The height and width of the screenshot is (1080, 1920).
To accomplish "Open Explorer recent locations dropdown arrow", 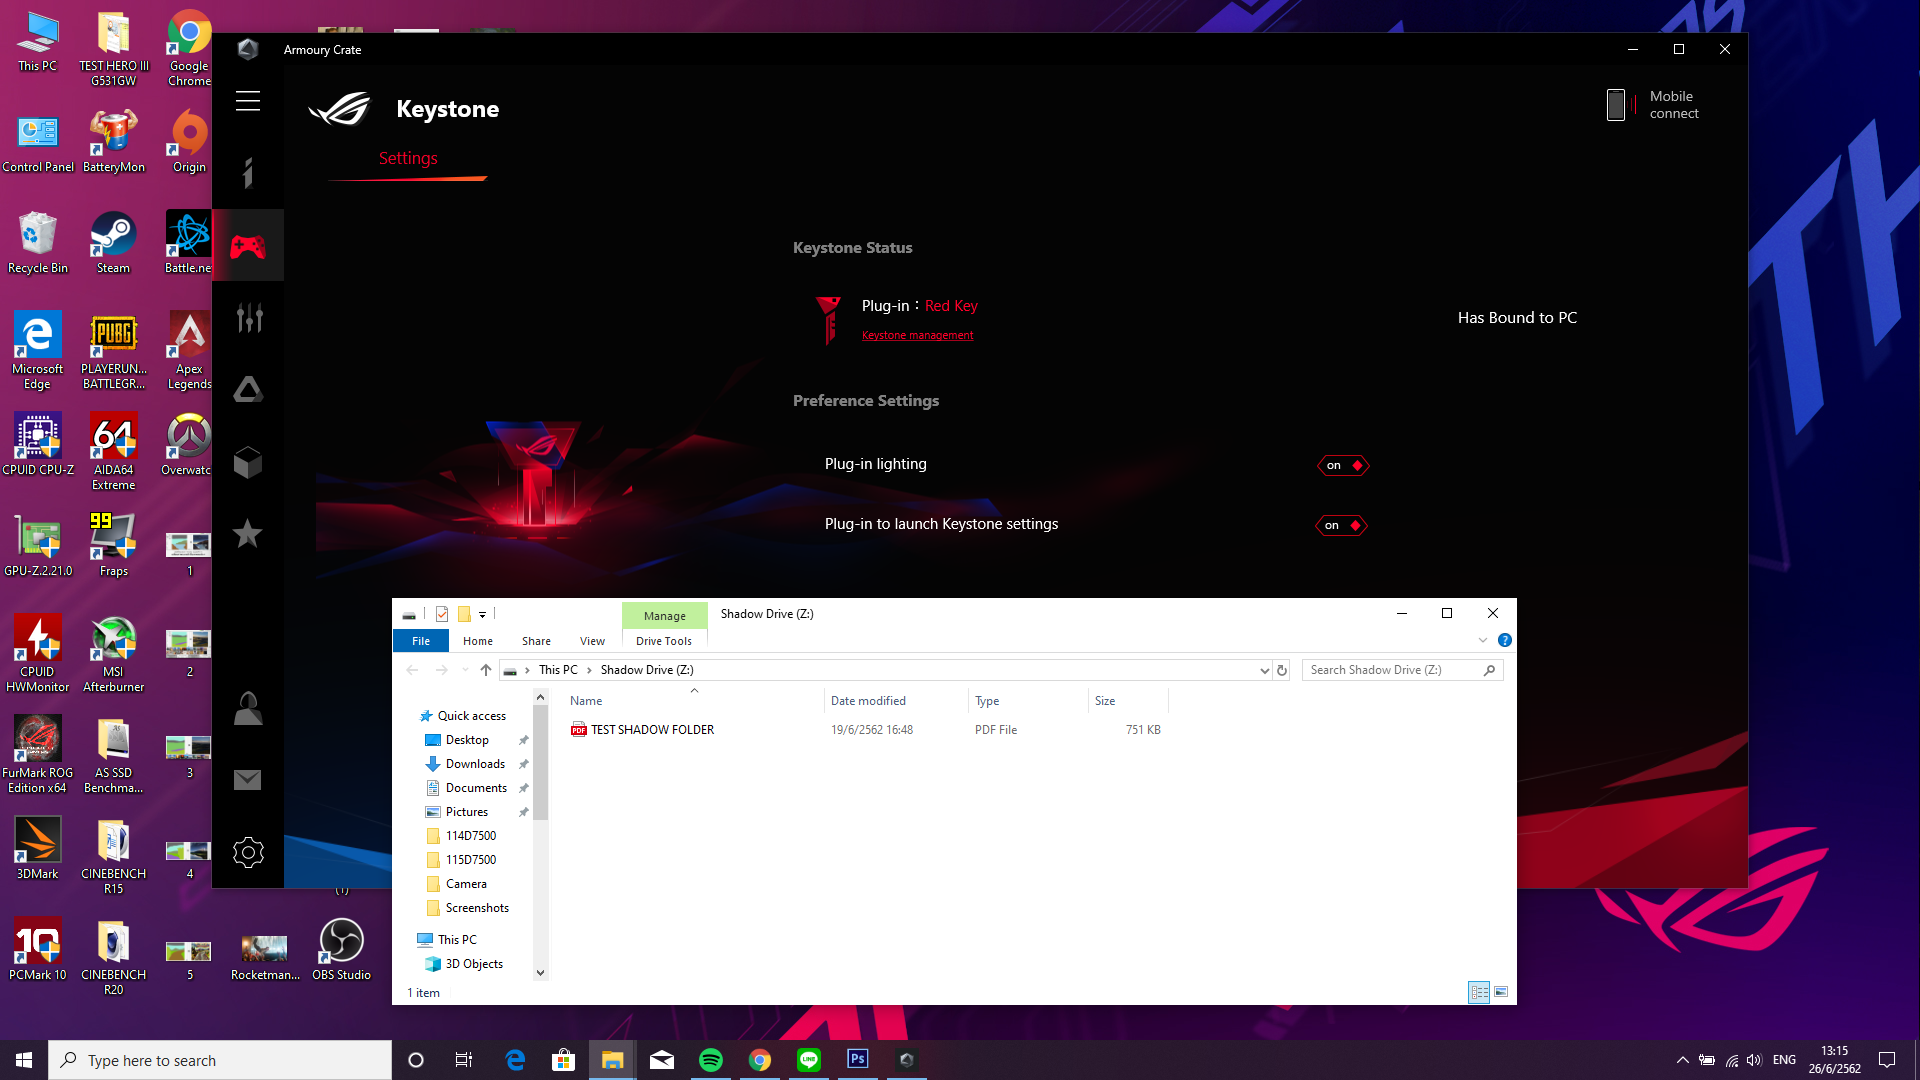I will (x=465, y=670).
